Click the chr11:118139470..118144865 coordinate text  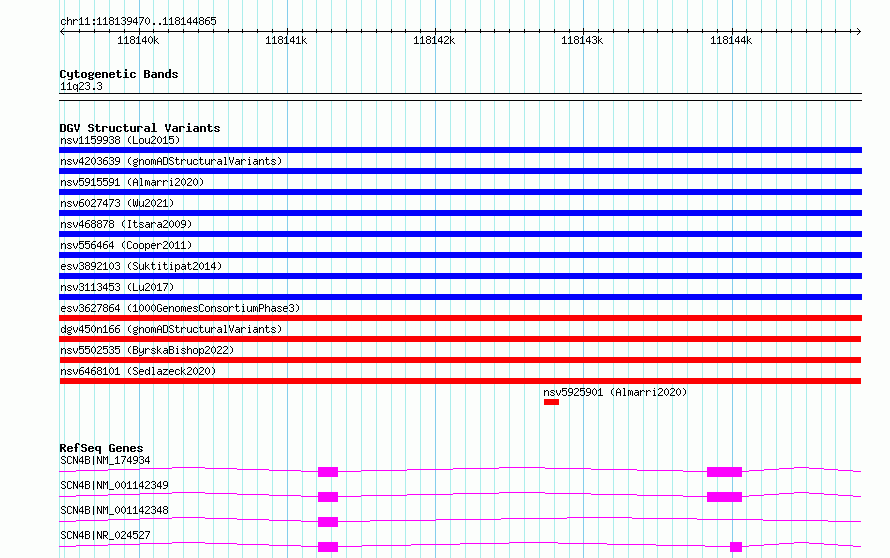(x=138, y=21)
